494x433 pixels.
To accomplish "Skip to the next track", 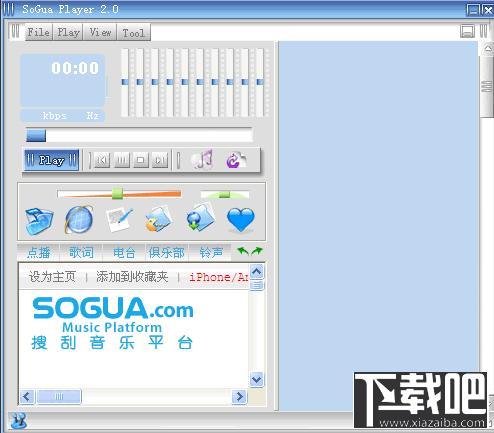I will [160, 160].
